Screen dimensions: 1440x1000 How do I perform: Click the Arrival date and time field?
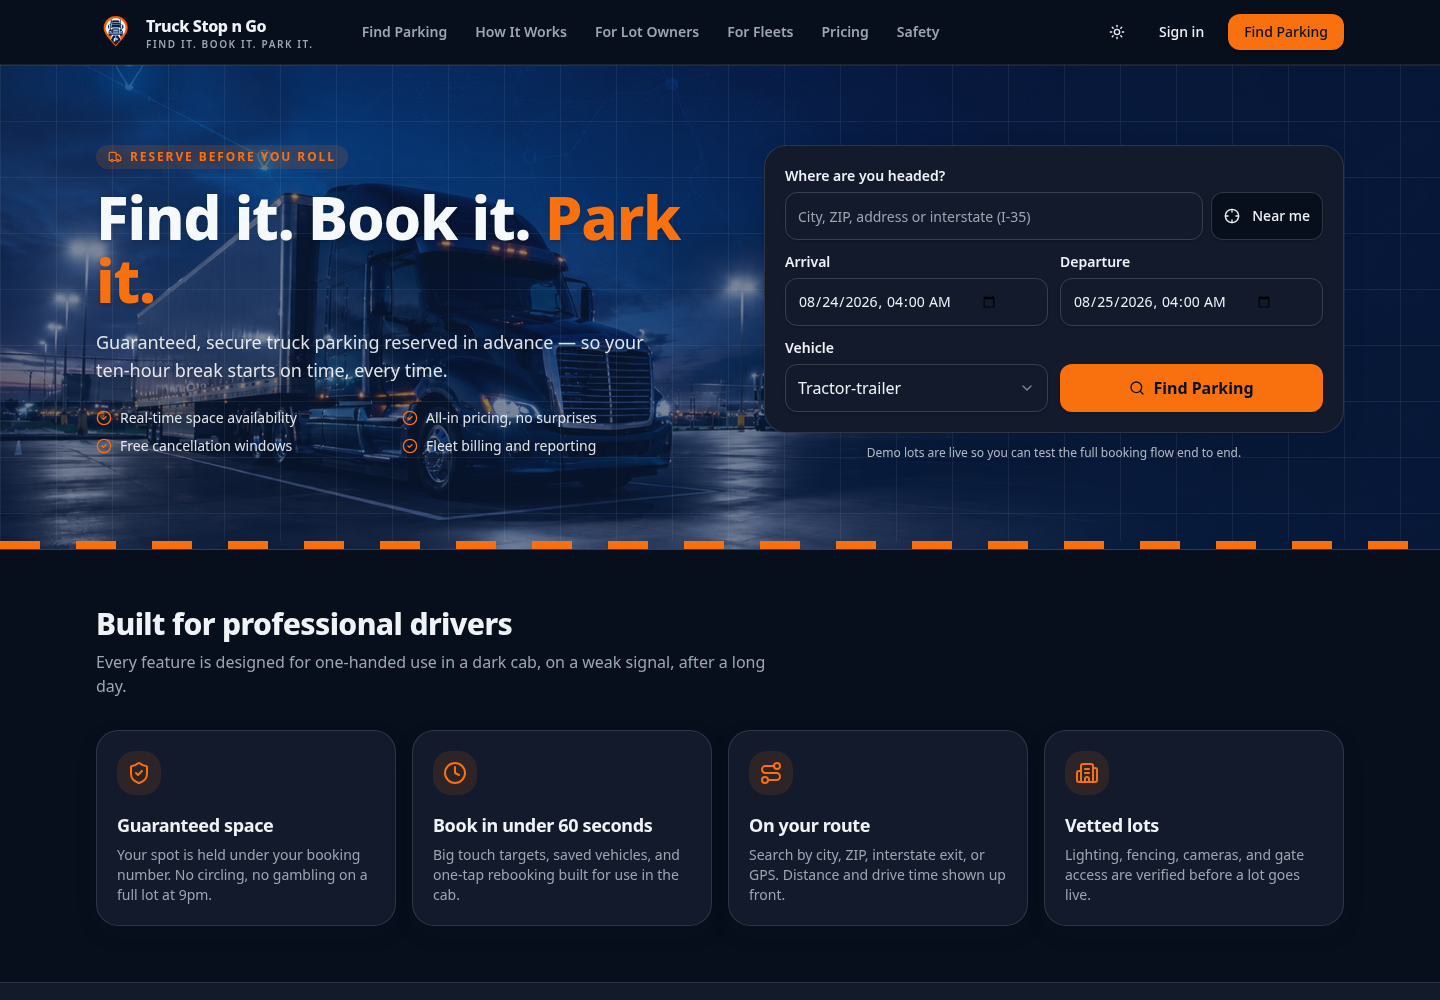(916, 302)
